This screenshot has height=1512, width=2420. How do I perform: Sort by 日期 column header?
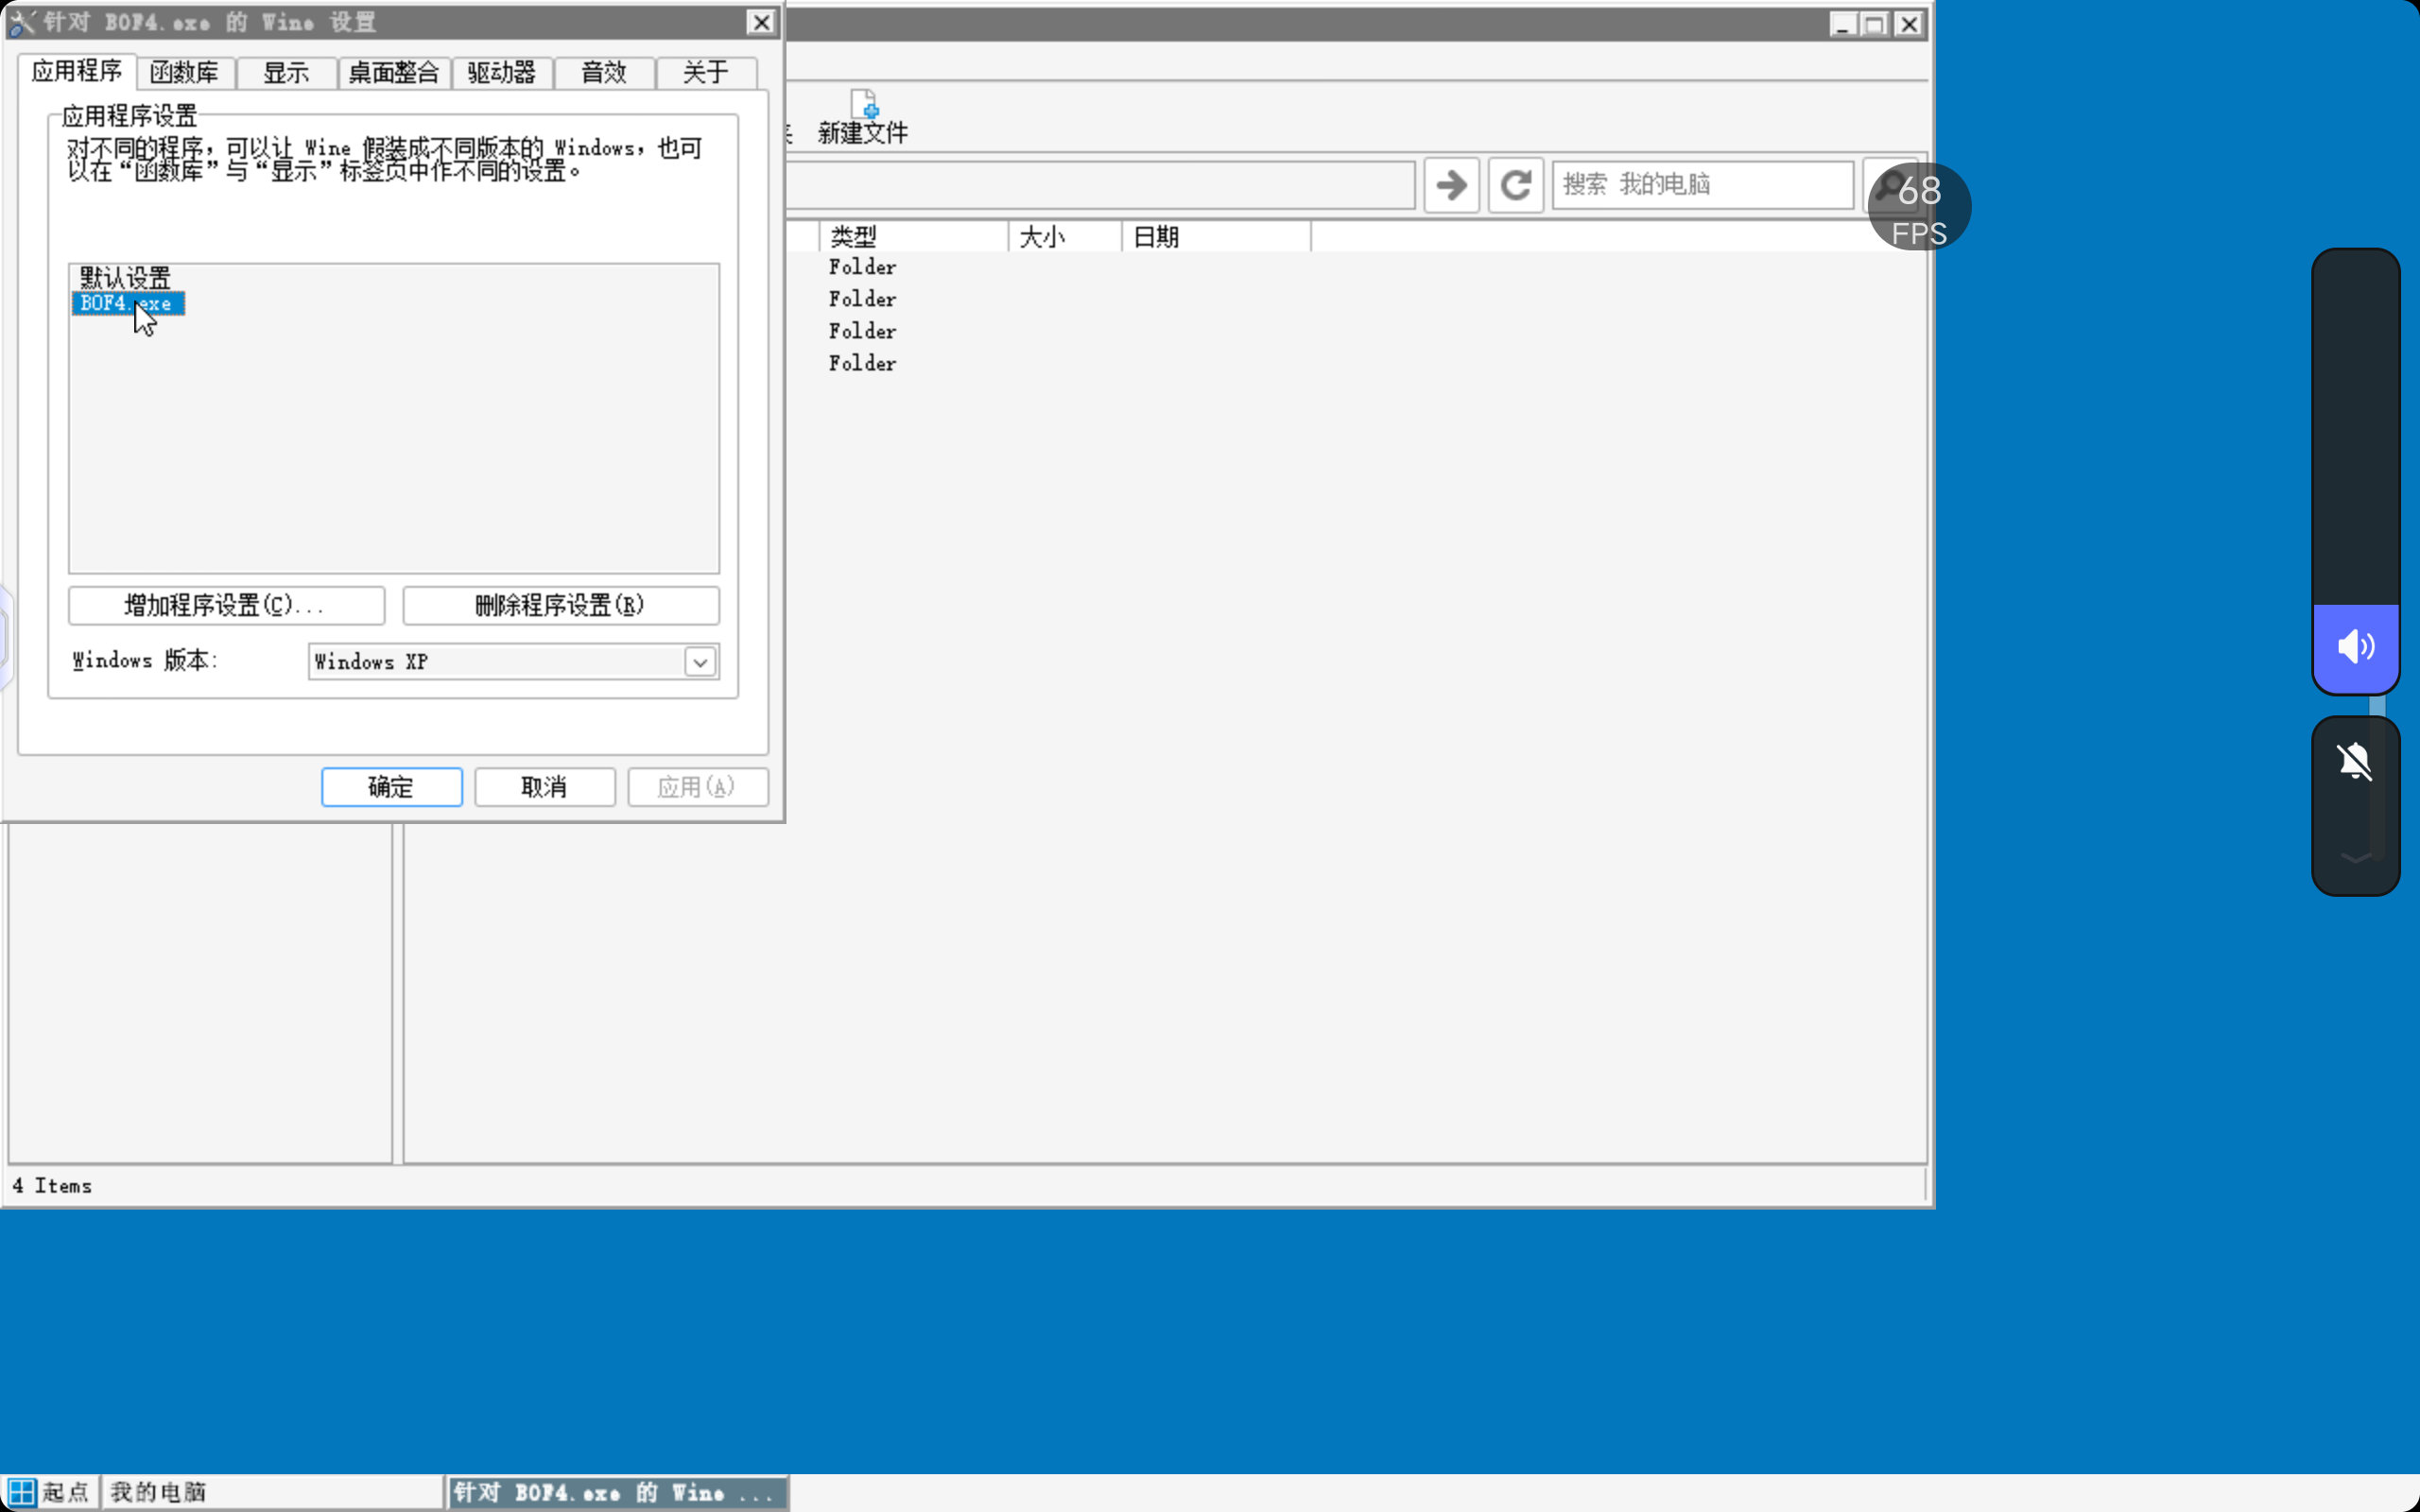(1216, 237)
